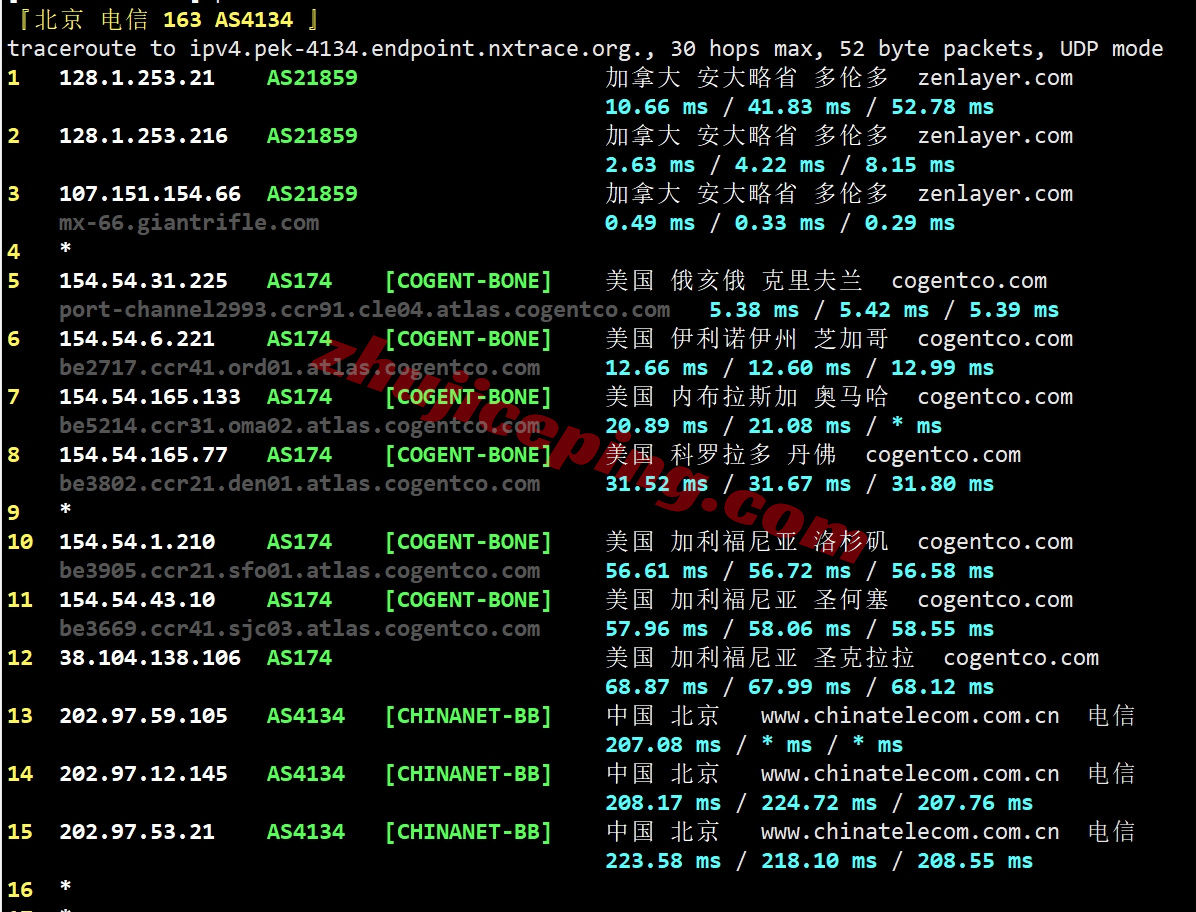Click the AS21859 label on hop 2
Viewport: 1196px width, 912px height.
(x=311, y=136)
